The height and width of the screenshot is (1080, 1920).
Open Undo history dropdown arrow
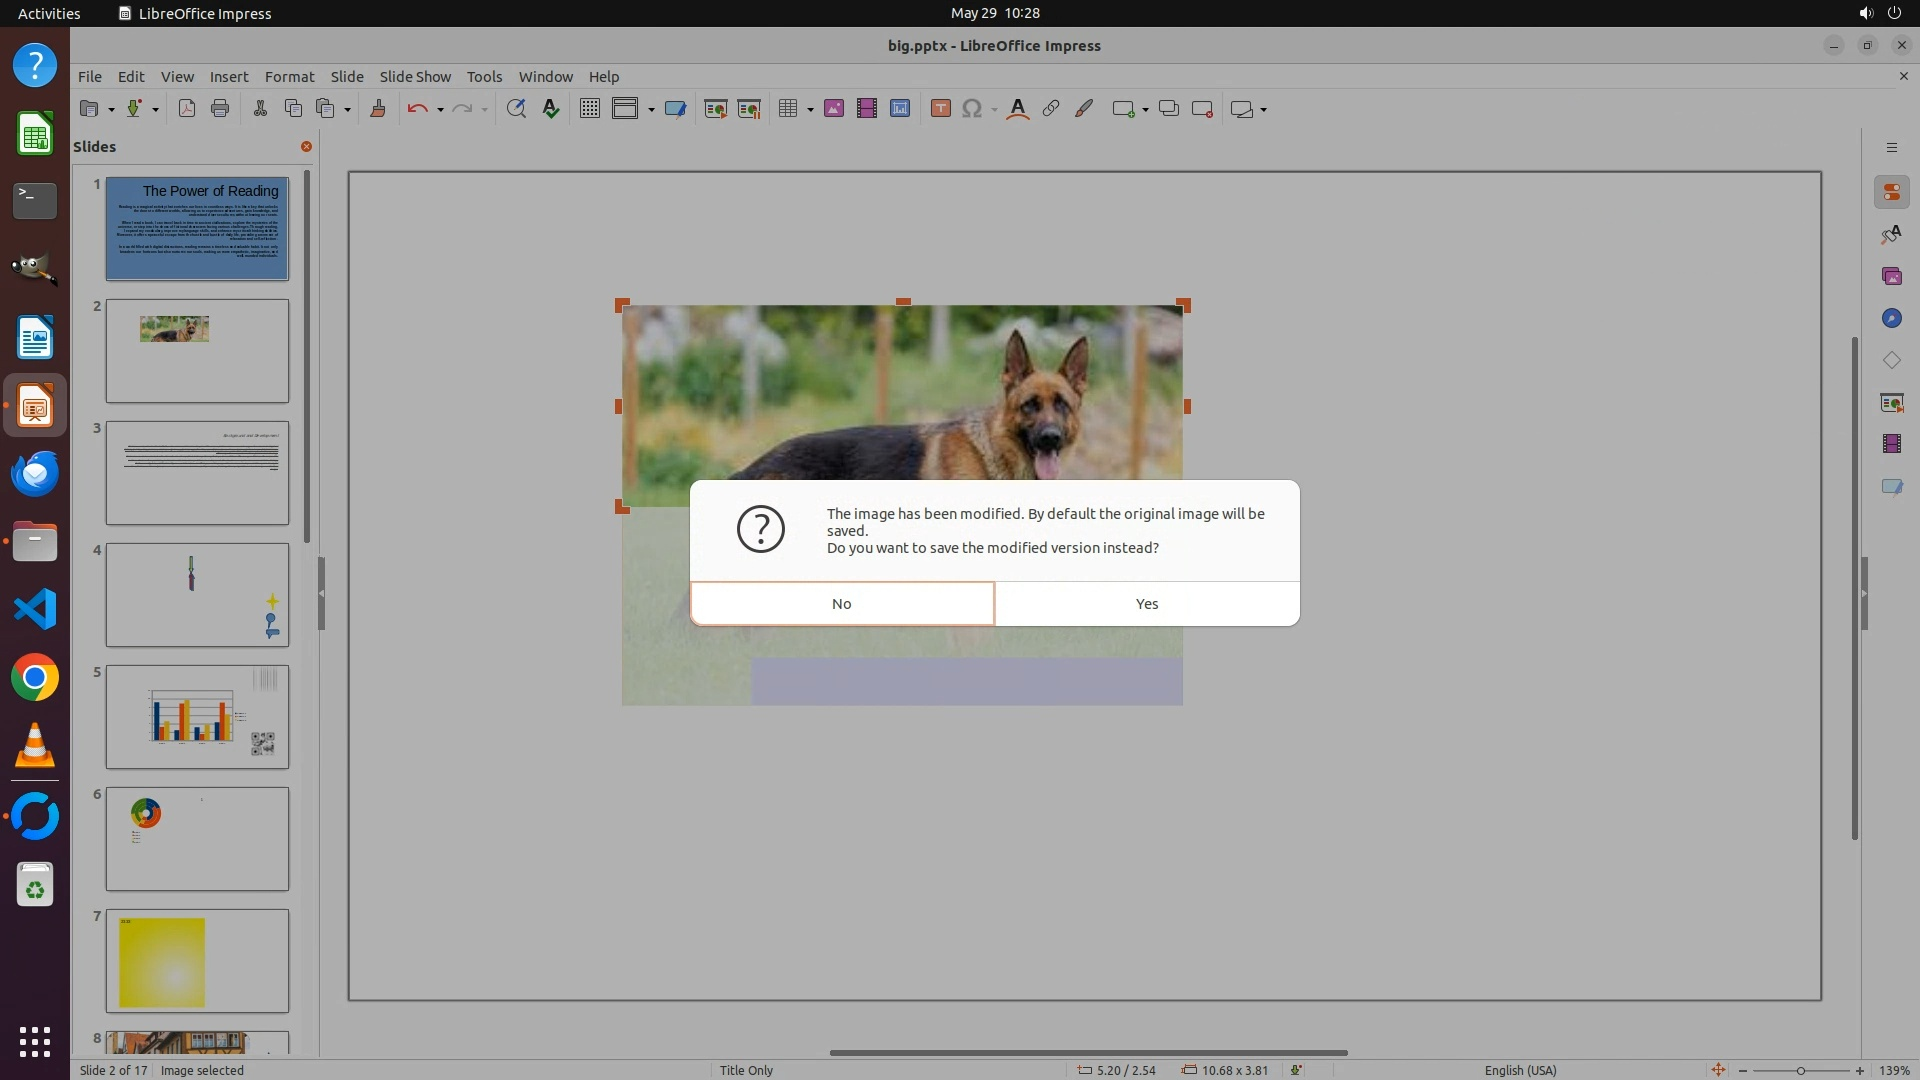(440, 110)
